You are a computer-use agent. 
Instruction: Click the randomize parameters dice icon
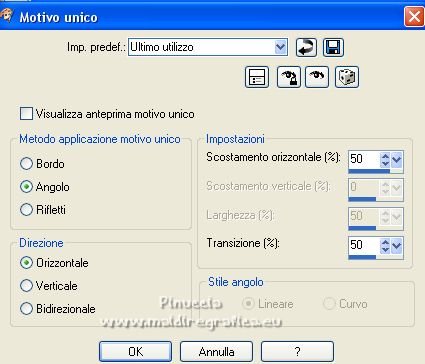coord(347,77)
